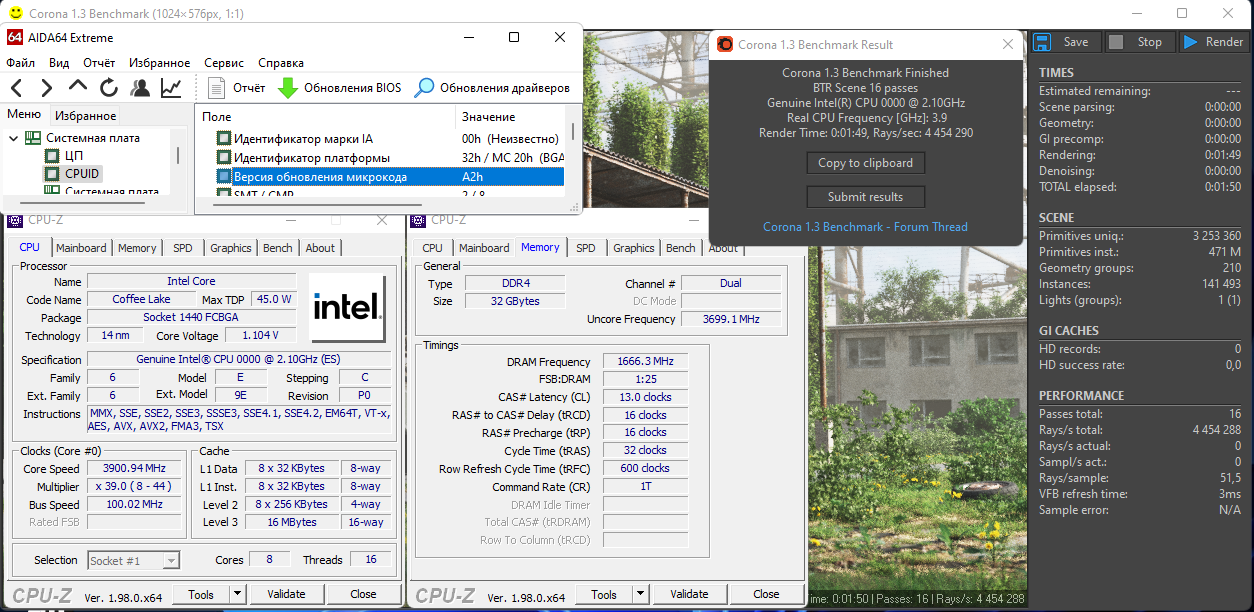The width and height of the screenshot is (1254, 612).
Task: Select Memory tab in left CPU-Z
Action: click(137, 248)
